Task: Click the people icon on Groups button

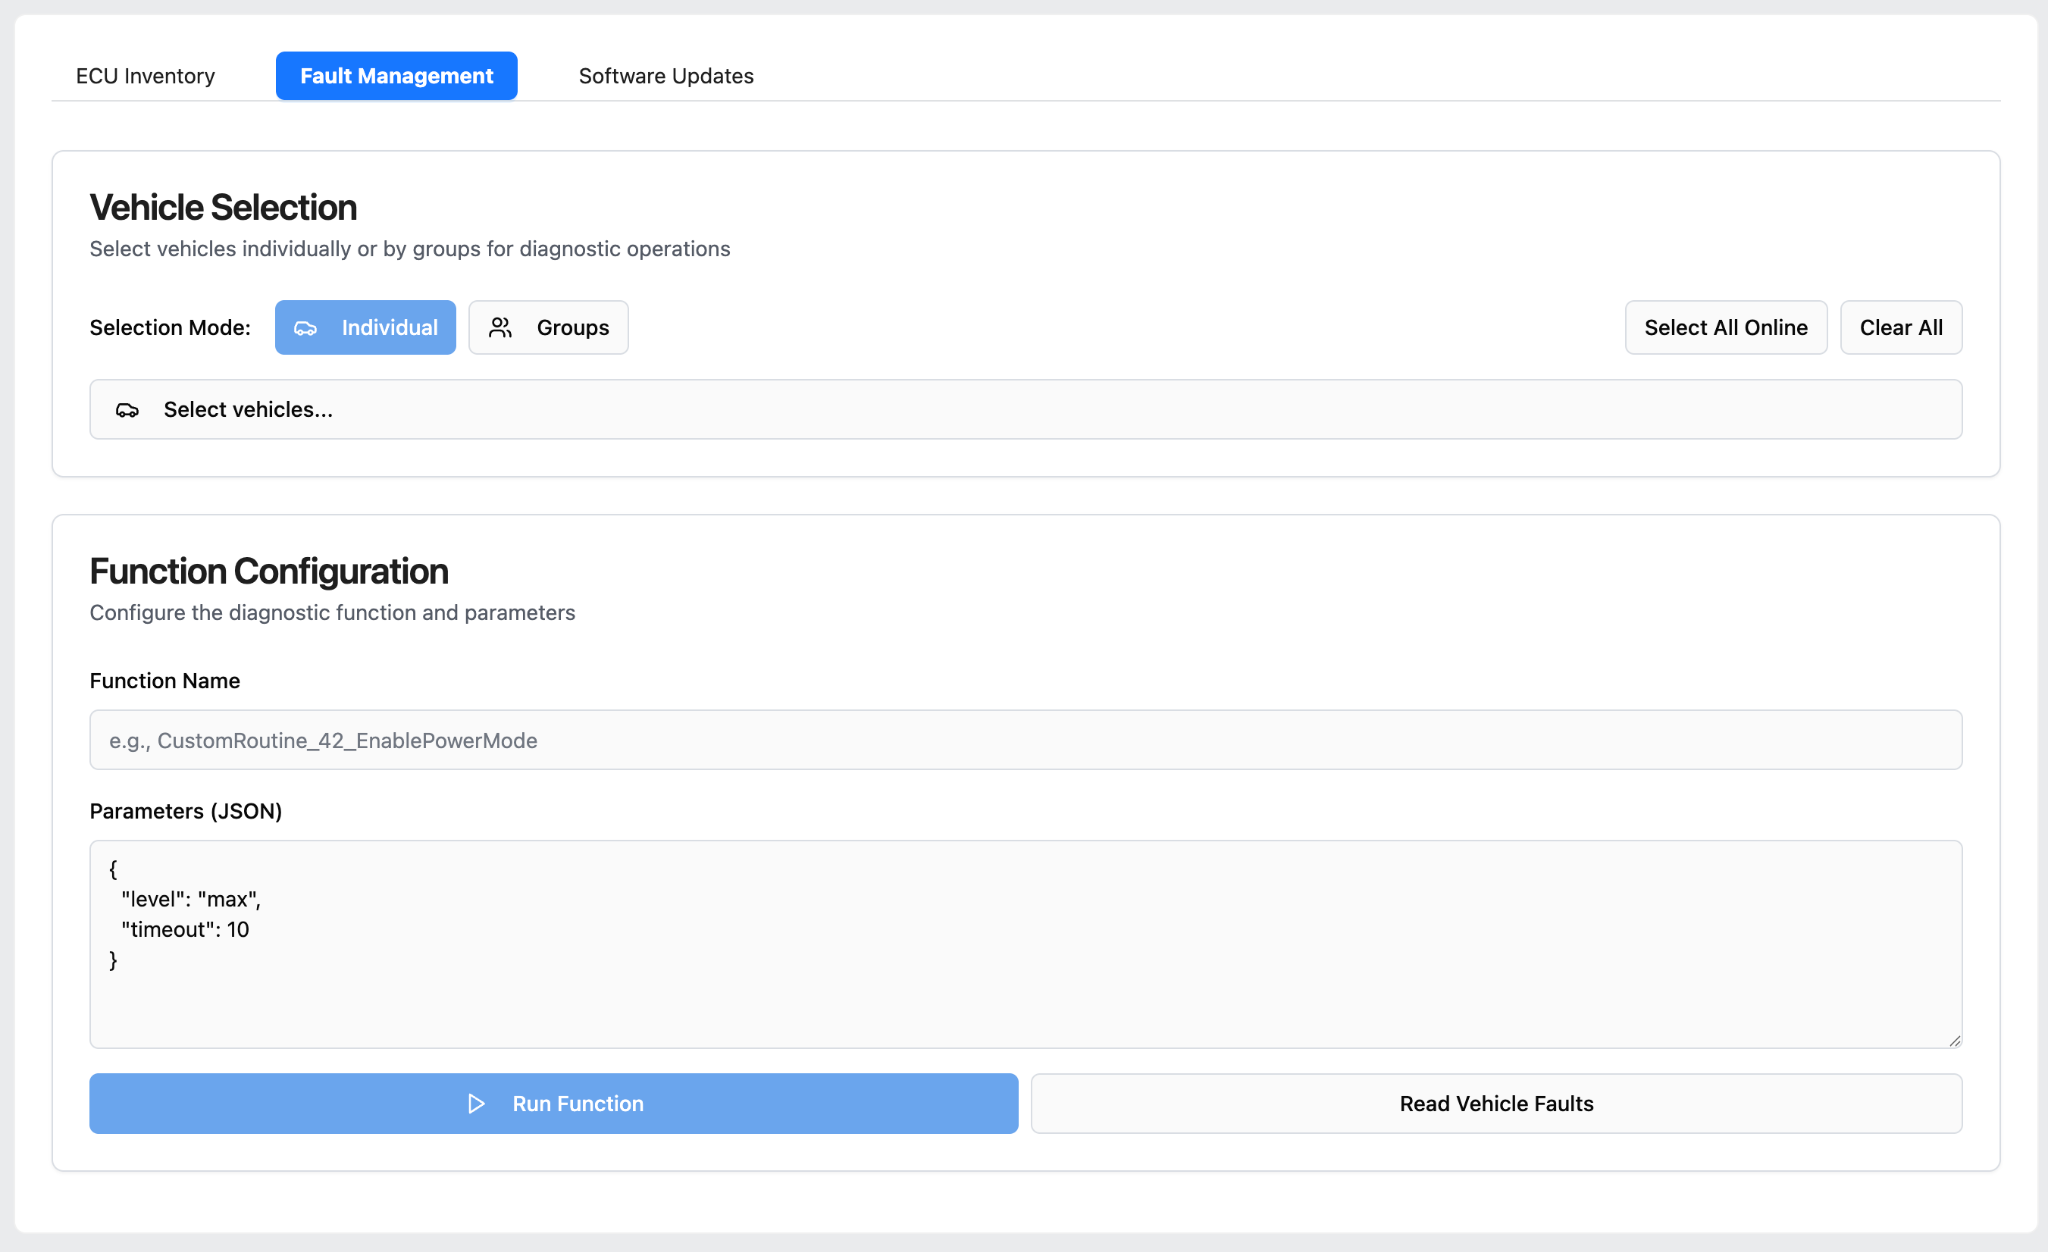Action: 501,328
